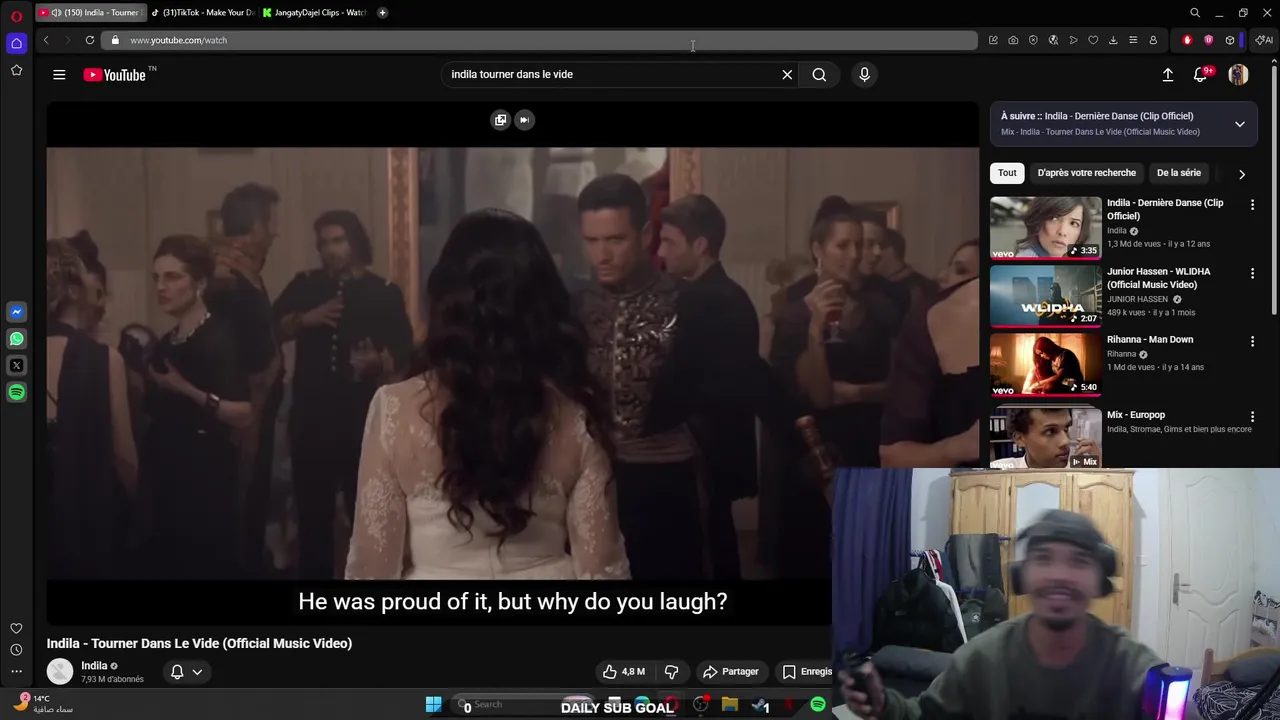This screenshot has height=720, width=1280.
Task: Open Messenger in the Opera sidebar
Action: pos(16,312)
